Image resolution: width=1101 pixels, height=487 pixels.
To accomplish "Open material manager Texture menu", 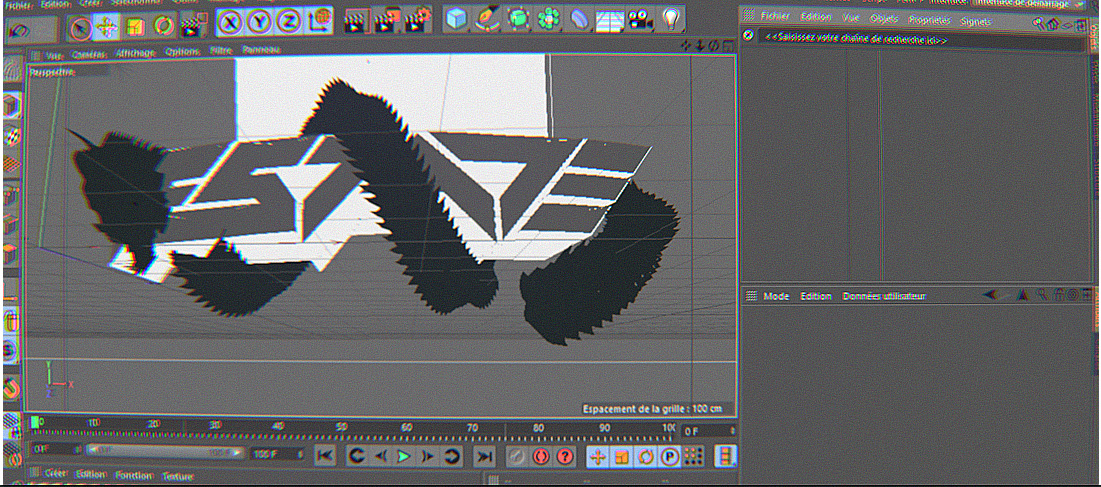I will pos(178,476).
